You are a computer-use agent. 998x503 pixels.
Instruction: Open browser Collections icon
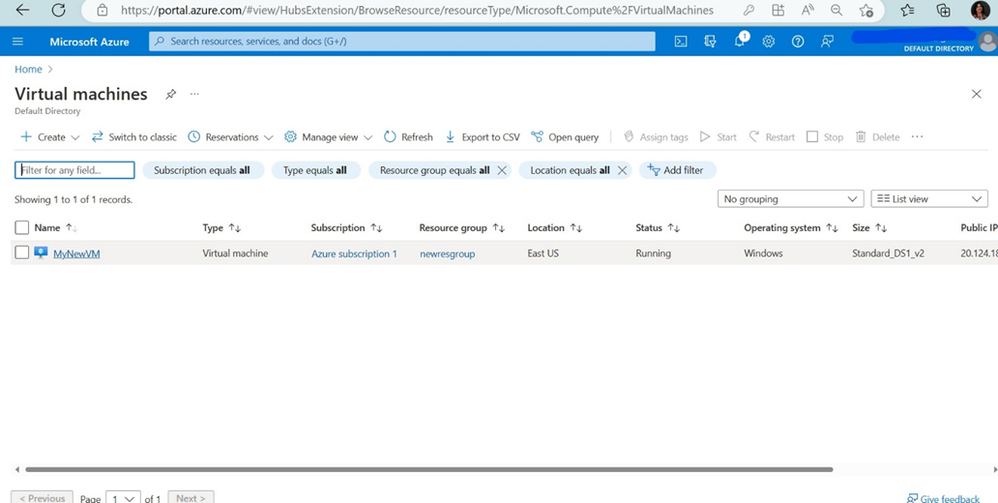(x=943, y=10)
